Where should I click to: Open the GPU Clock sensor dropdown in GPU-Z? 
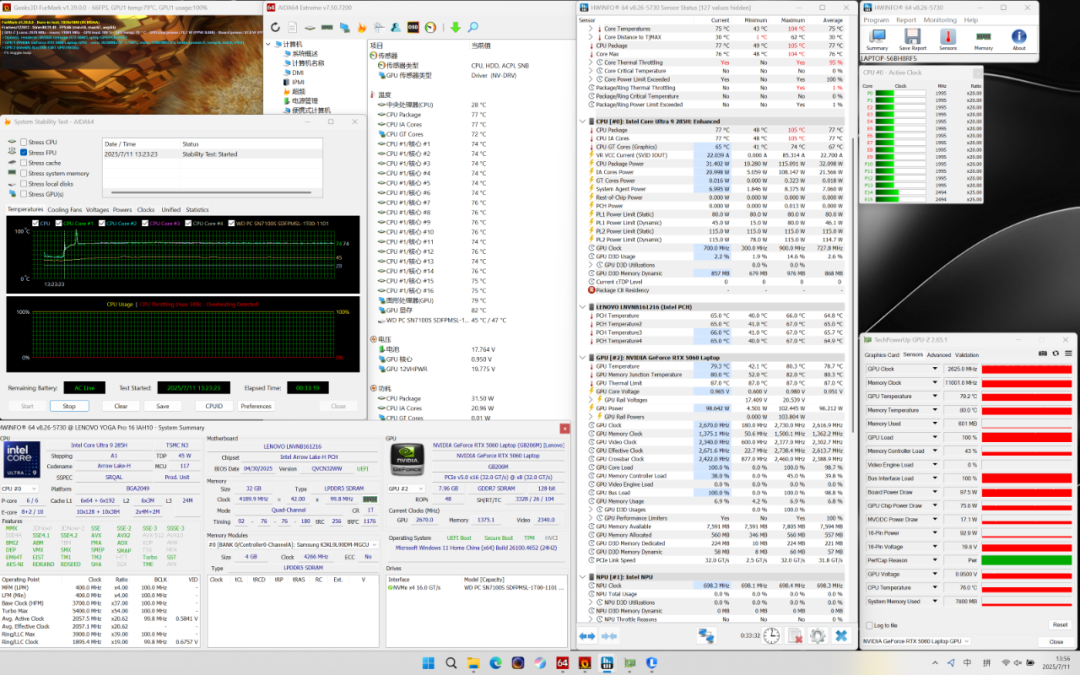coord(935,369)
